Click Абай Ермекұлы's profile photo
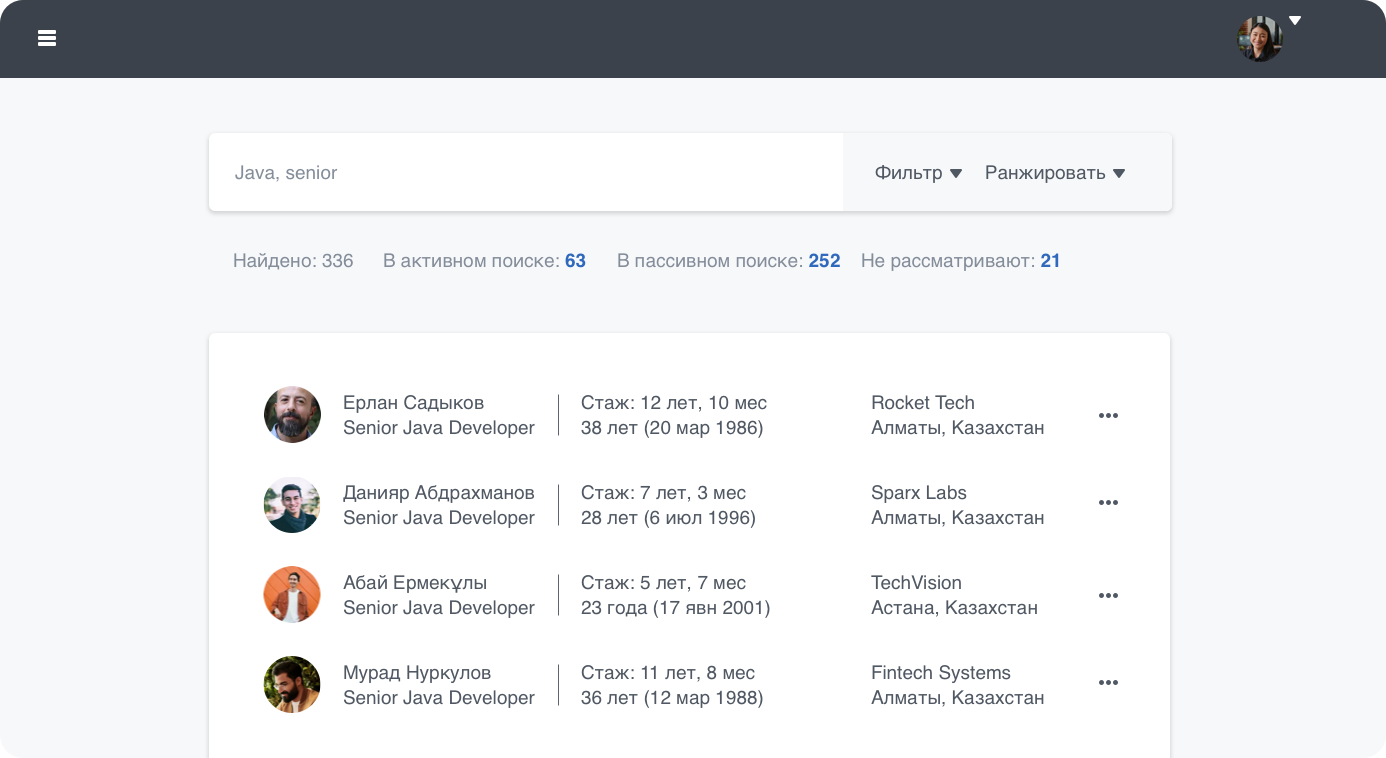 292,595
